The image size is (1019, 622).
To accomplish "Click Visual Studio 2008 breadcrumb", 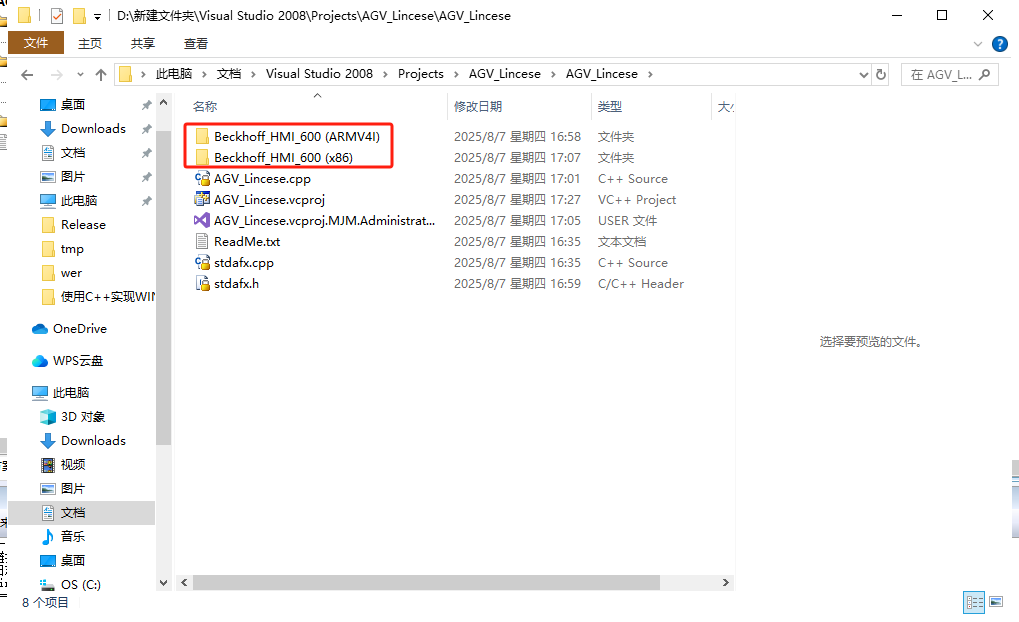I will pos(319,74).
